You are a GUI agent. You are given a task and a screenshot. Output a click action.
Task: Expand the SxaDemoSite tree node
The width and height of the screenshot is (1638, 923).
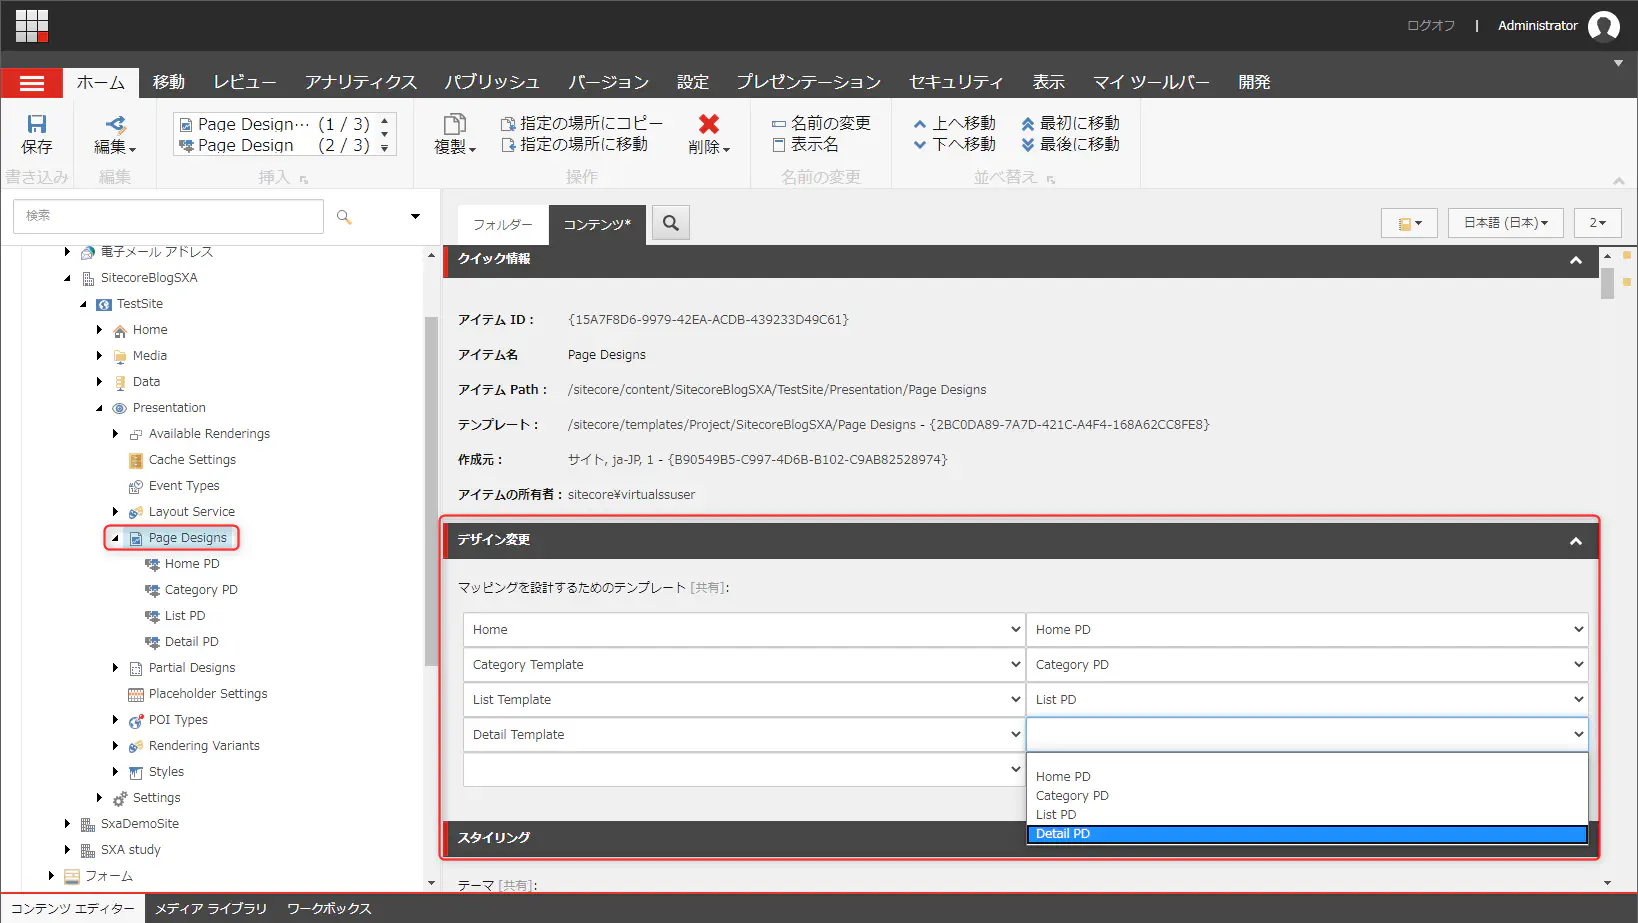pos(67,824)
